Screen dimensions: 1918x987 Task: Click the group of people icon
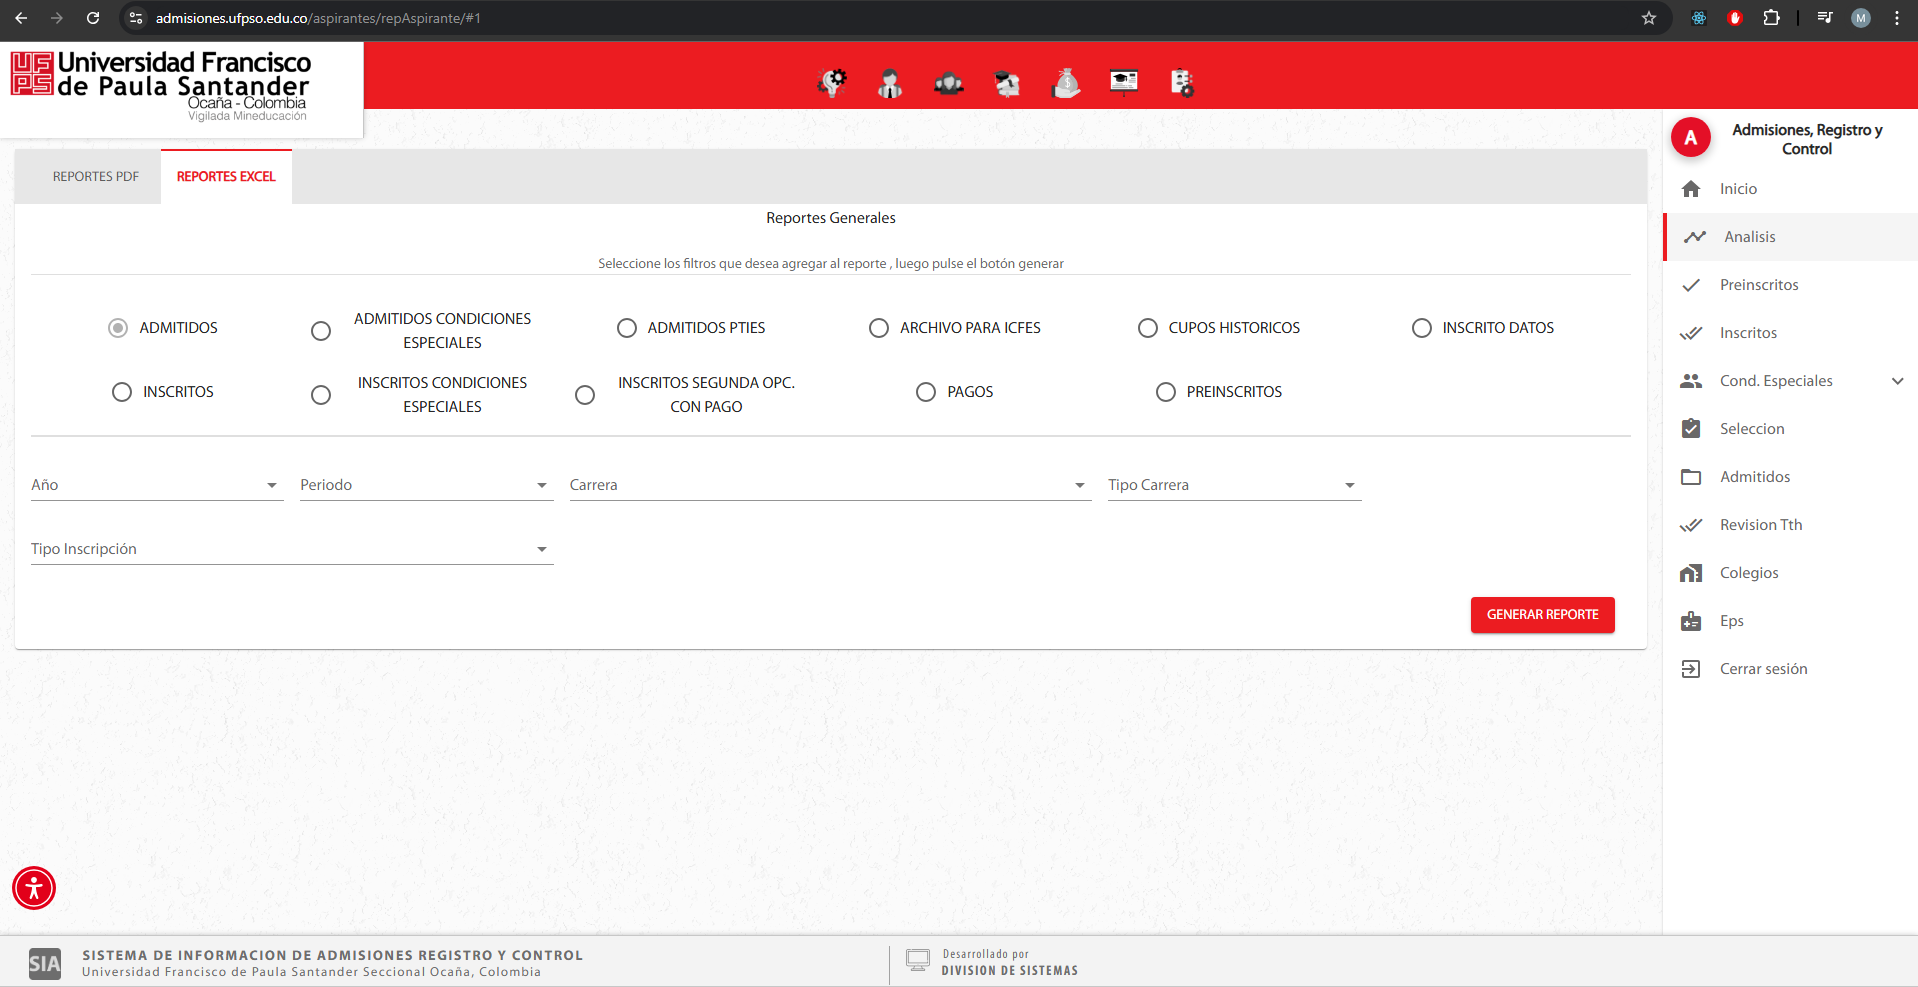pos(948,83)
